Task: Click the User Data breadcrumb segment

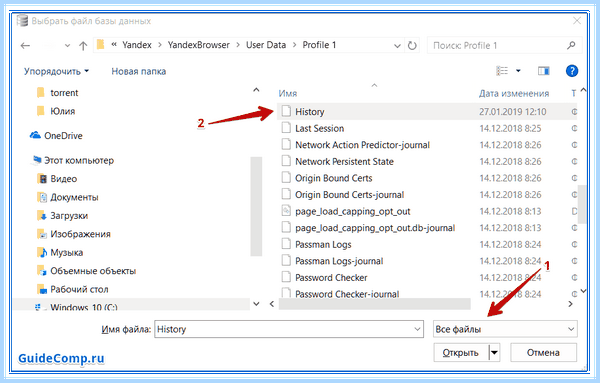Action: click(x=266, y=45)
